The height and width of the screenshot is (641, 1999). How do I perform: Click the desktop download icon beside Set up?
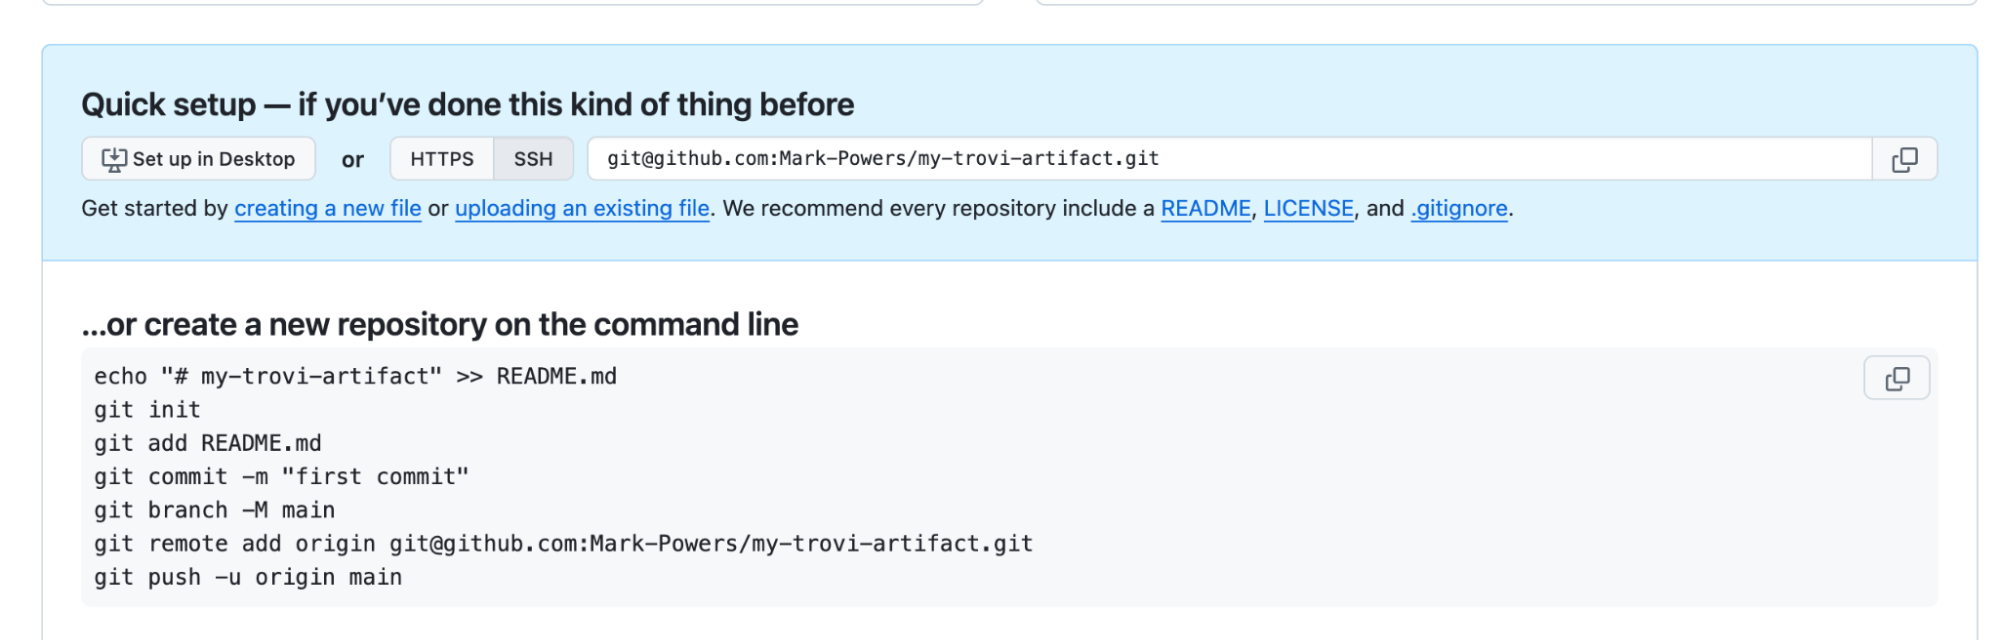coord(114,159)
